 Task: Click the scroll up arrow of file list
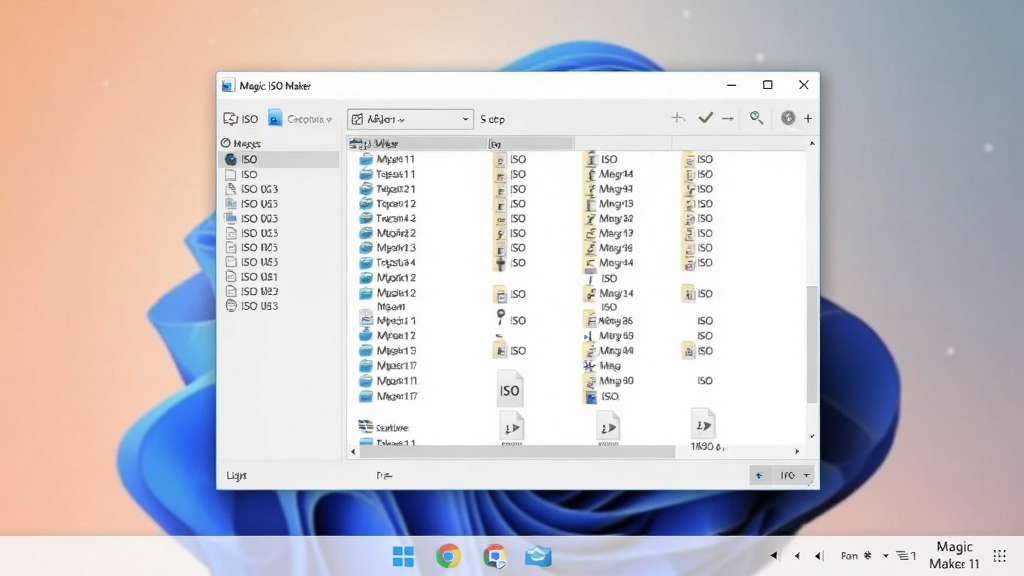[x=812, y=144]
